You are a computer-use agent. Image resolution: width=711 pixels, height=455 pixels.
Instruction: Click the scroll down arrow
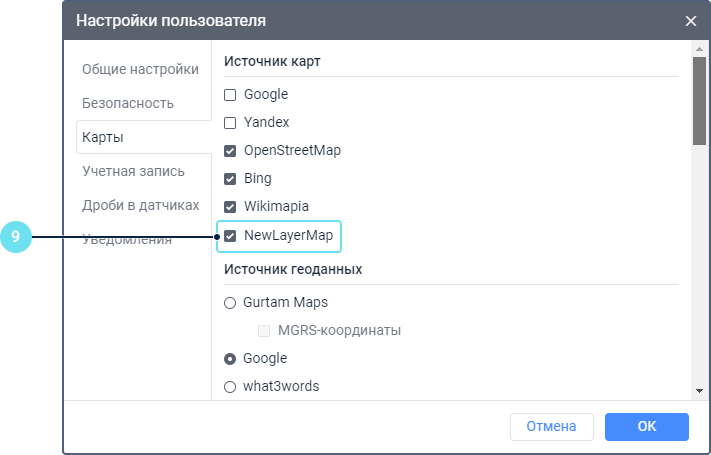tap(699, 390)
